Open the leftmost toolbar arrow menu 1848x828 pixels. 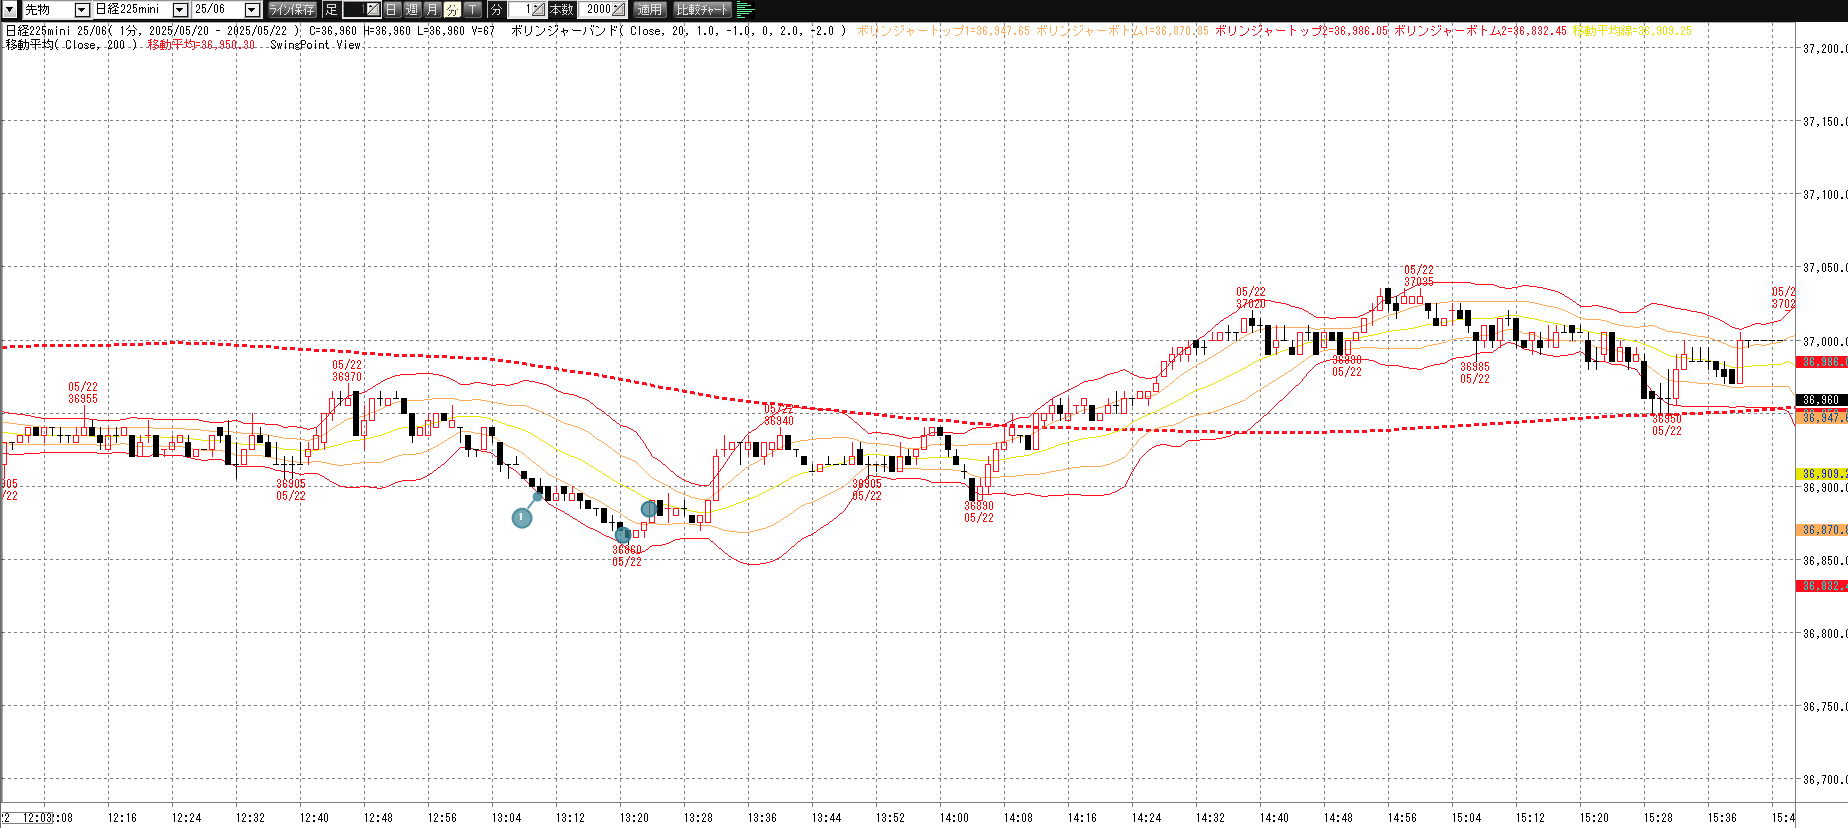pos(10,9)
